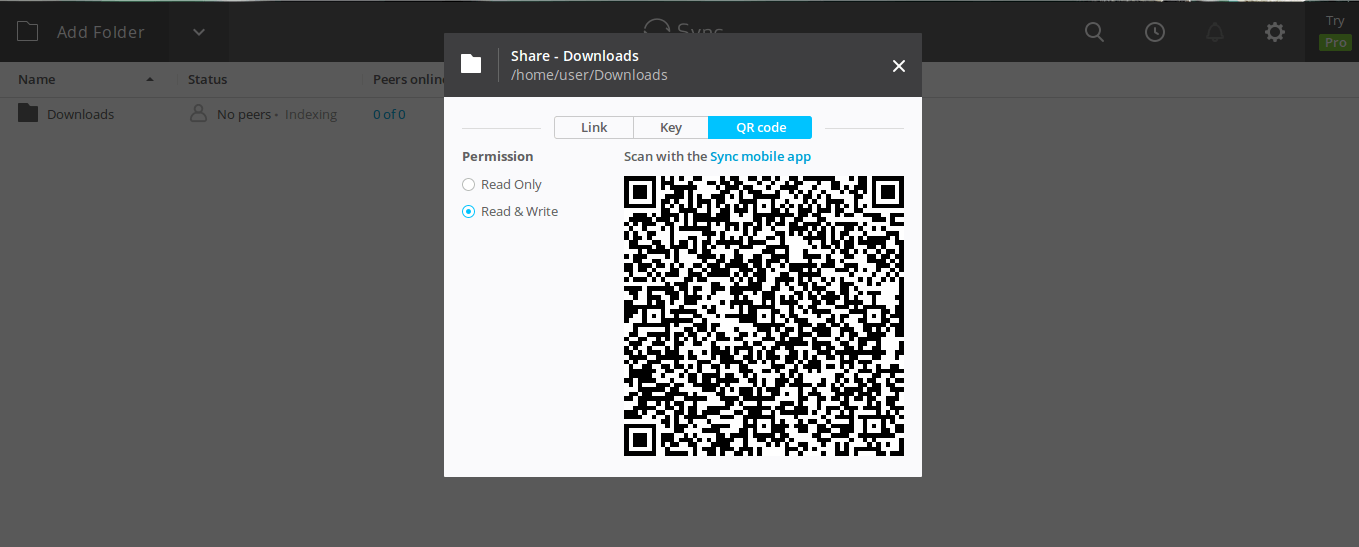Click the search magnifier icon
This screenshot has width=1359, height=547.
[1094, 32]
